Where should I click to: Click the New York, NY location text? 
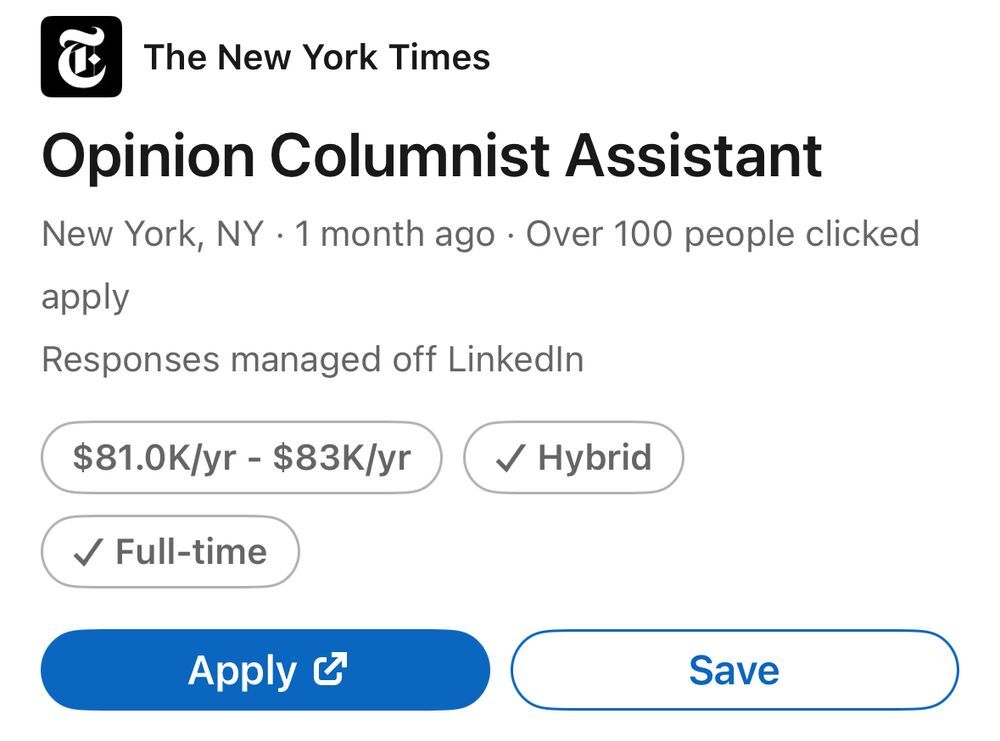[152, 234]
